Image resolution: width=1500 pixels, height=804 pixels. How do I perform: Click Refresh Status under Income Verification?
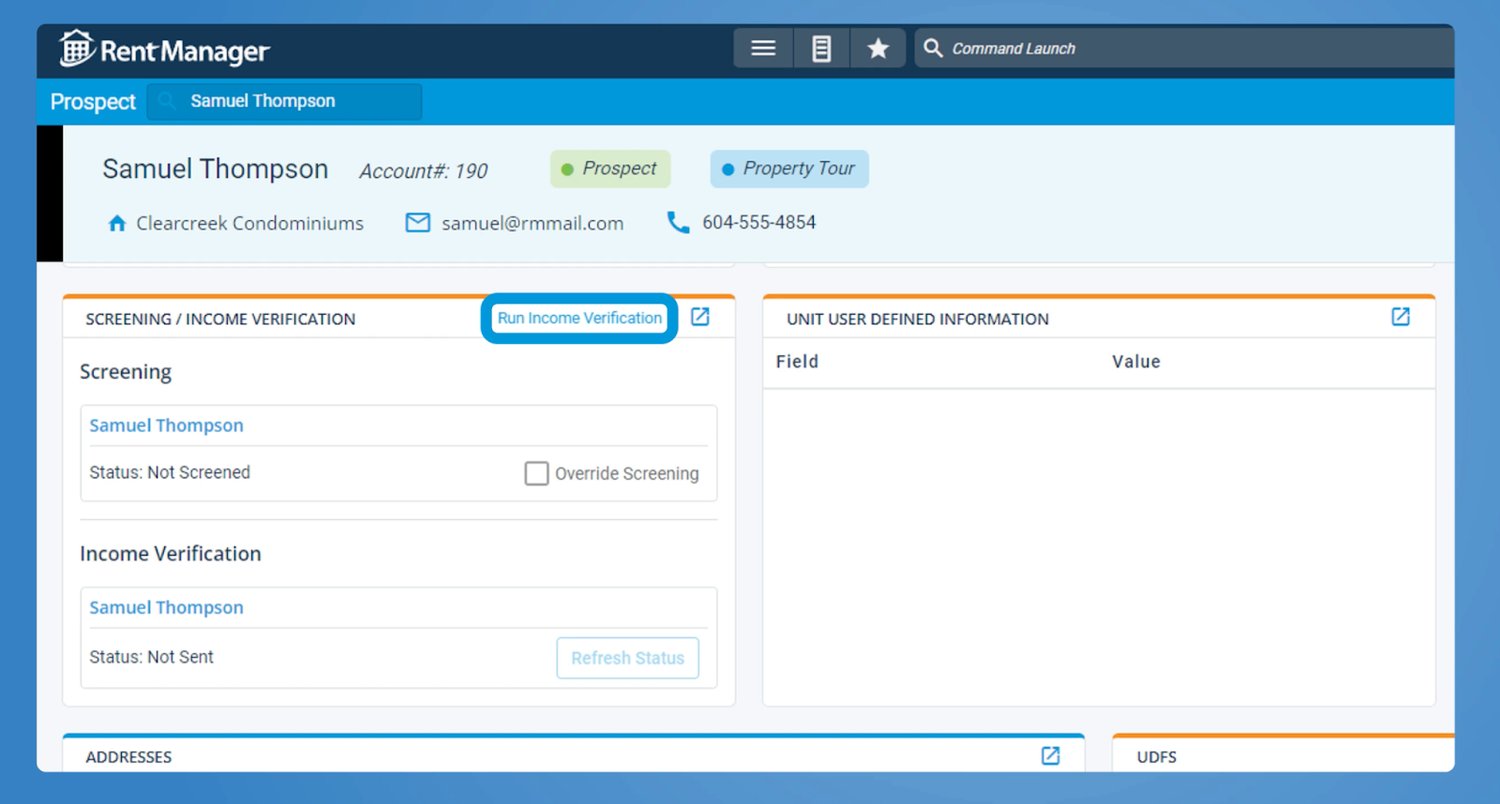[627, 658]
